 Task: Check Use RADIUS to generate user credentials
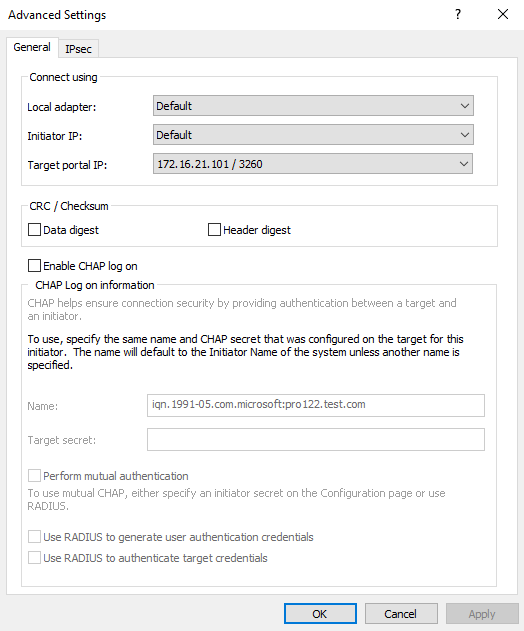(34, 537)
